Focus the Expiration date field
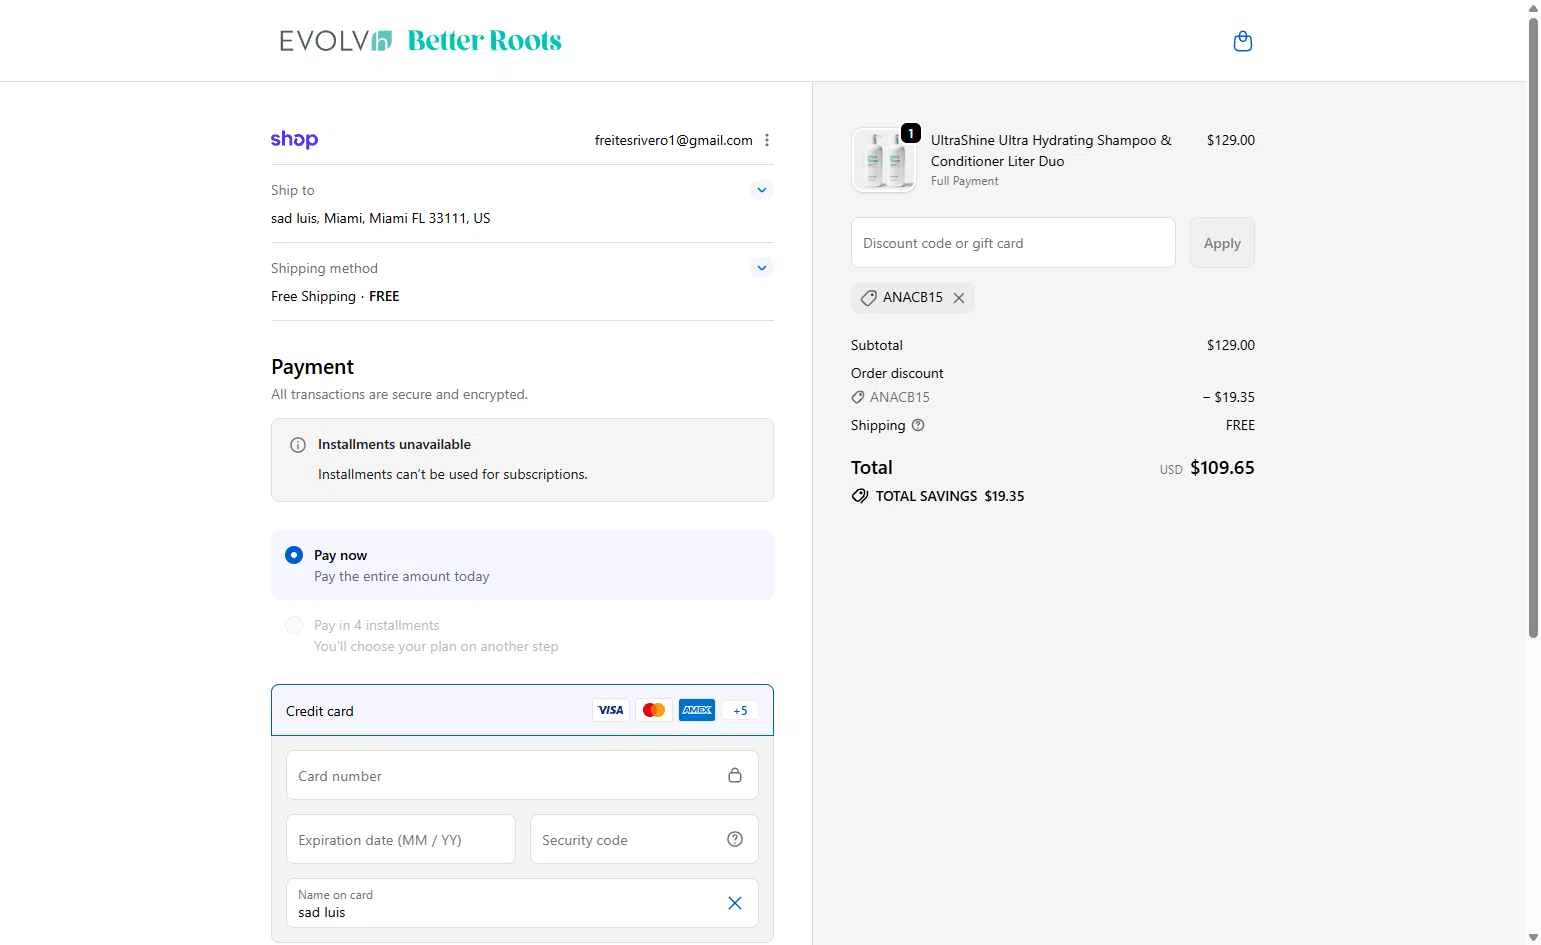 tap(401, 839)
